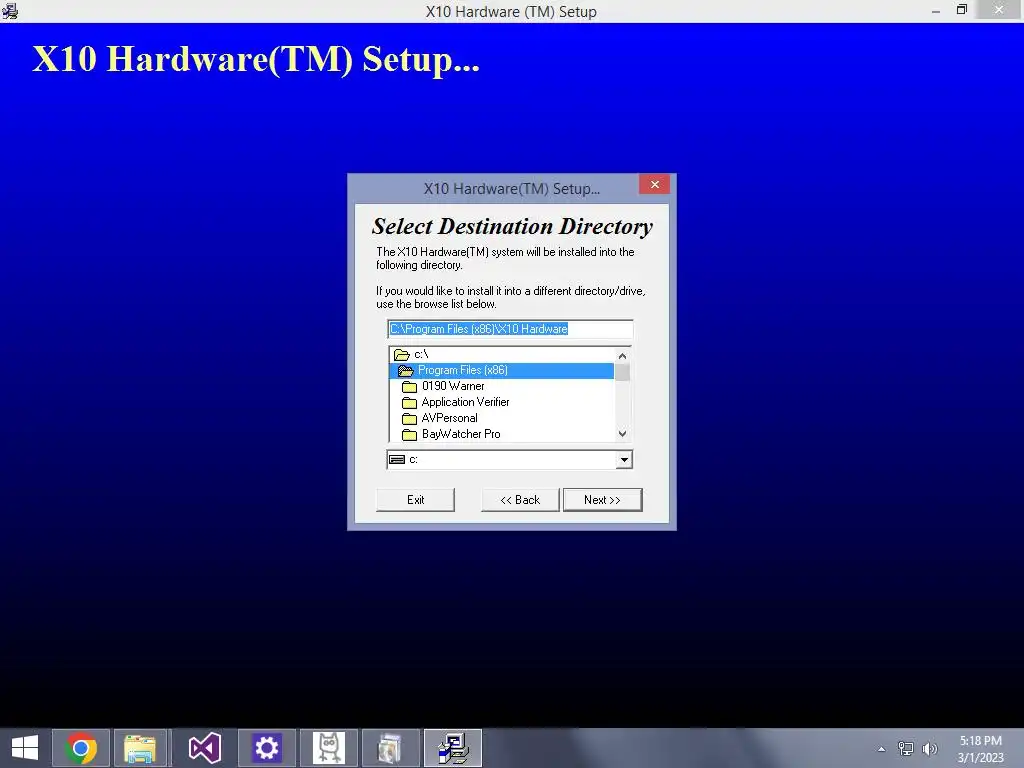1024x768 pixels.
Task: Click folder icon next to 0190 Warner
Action: pyautogui.click(x=409, y=387)
